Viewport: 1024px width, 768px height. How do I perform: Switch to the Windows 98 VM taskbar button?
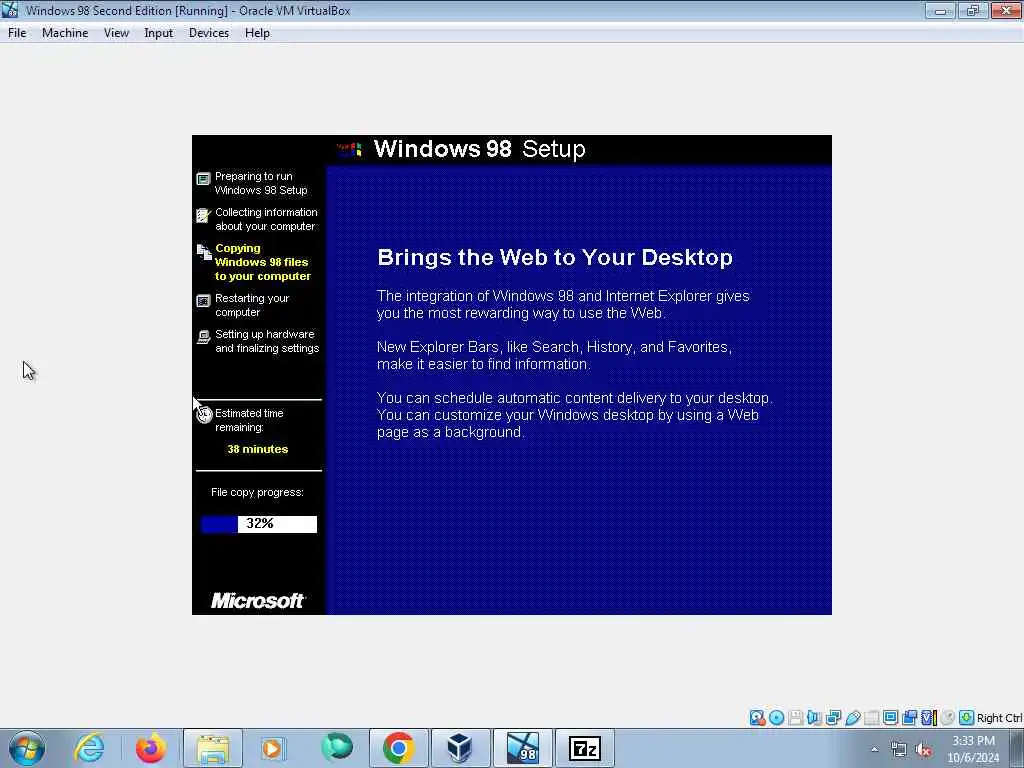[522, 748]
